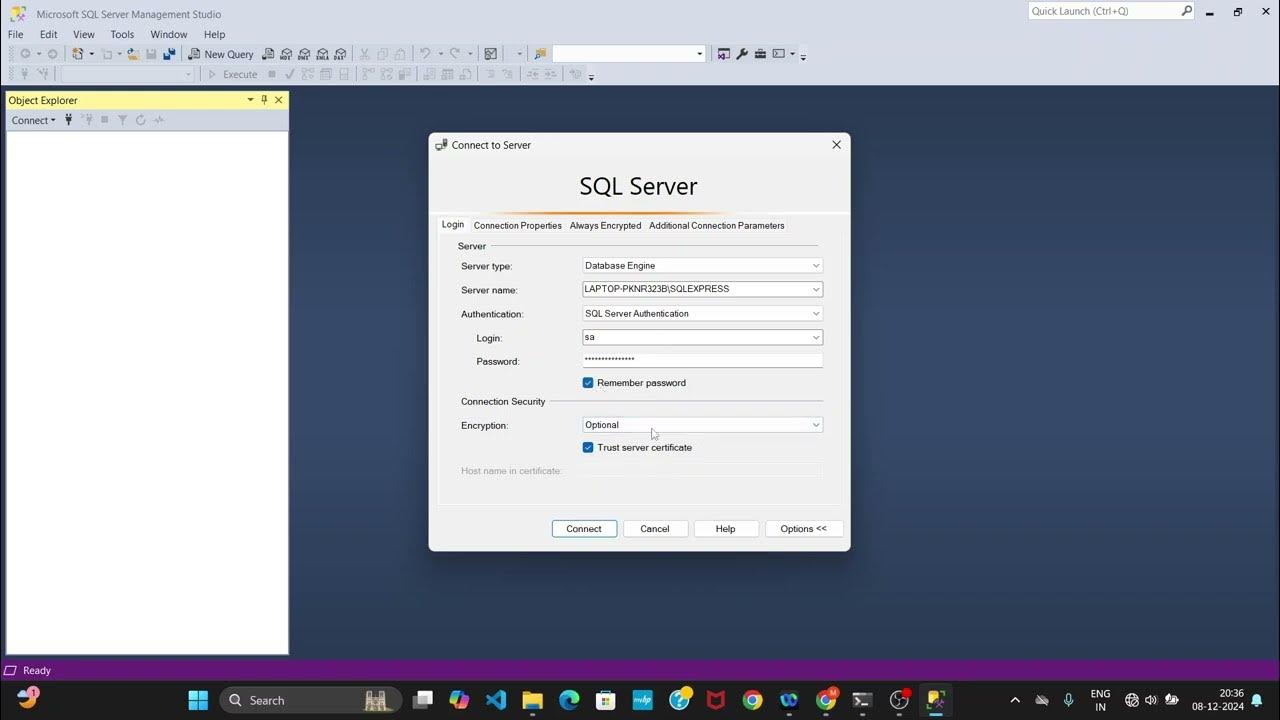This screenshot has width=1280, height=720.
Task: Expand the Encryption dropdown
Action: coord(816,425)
